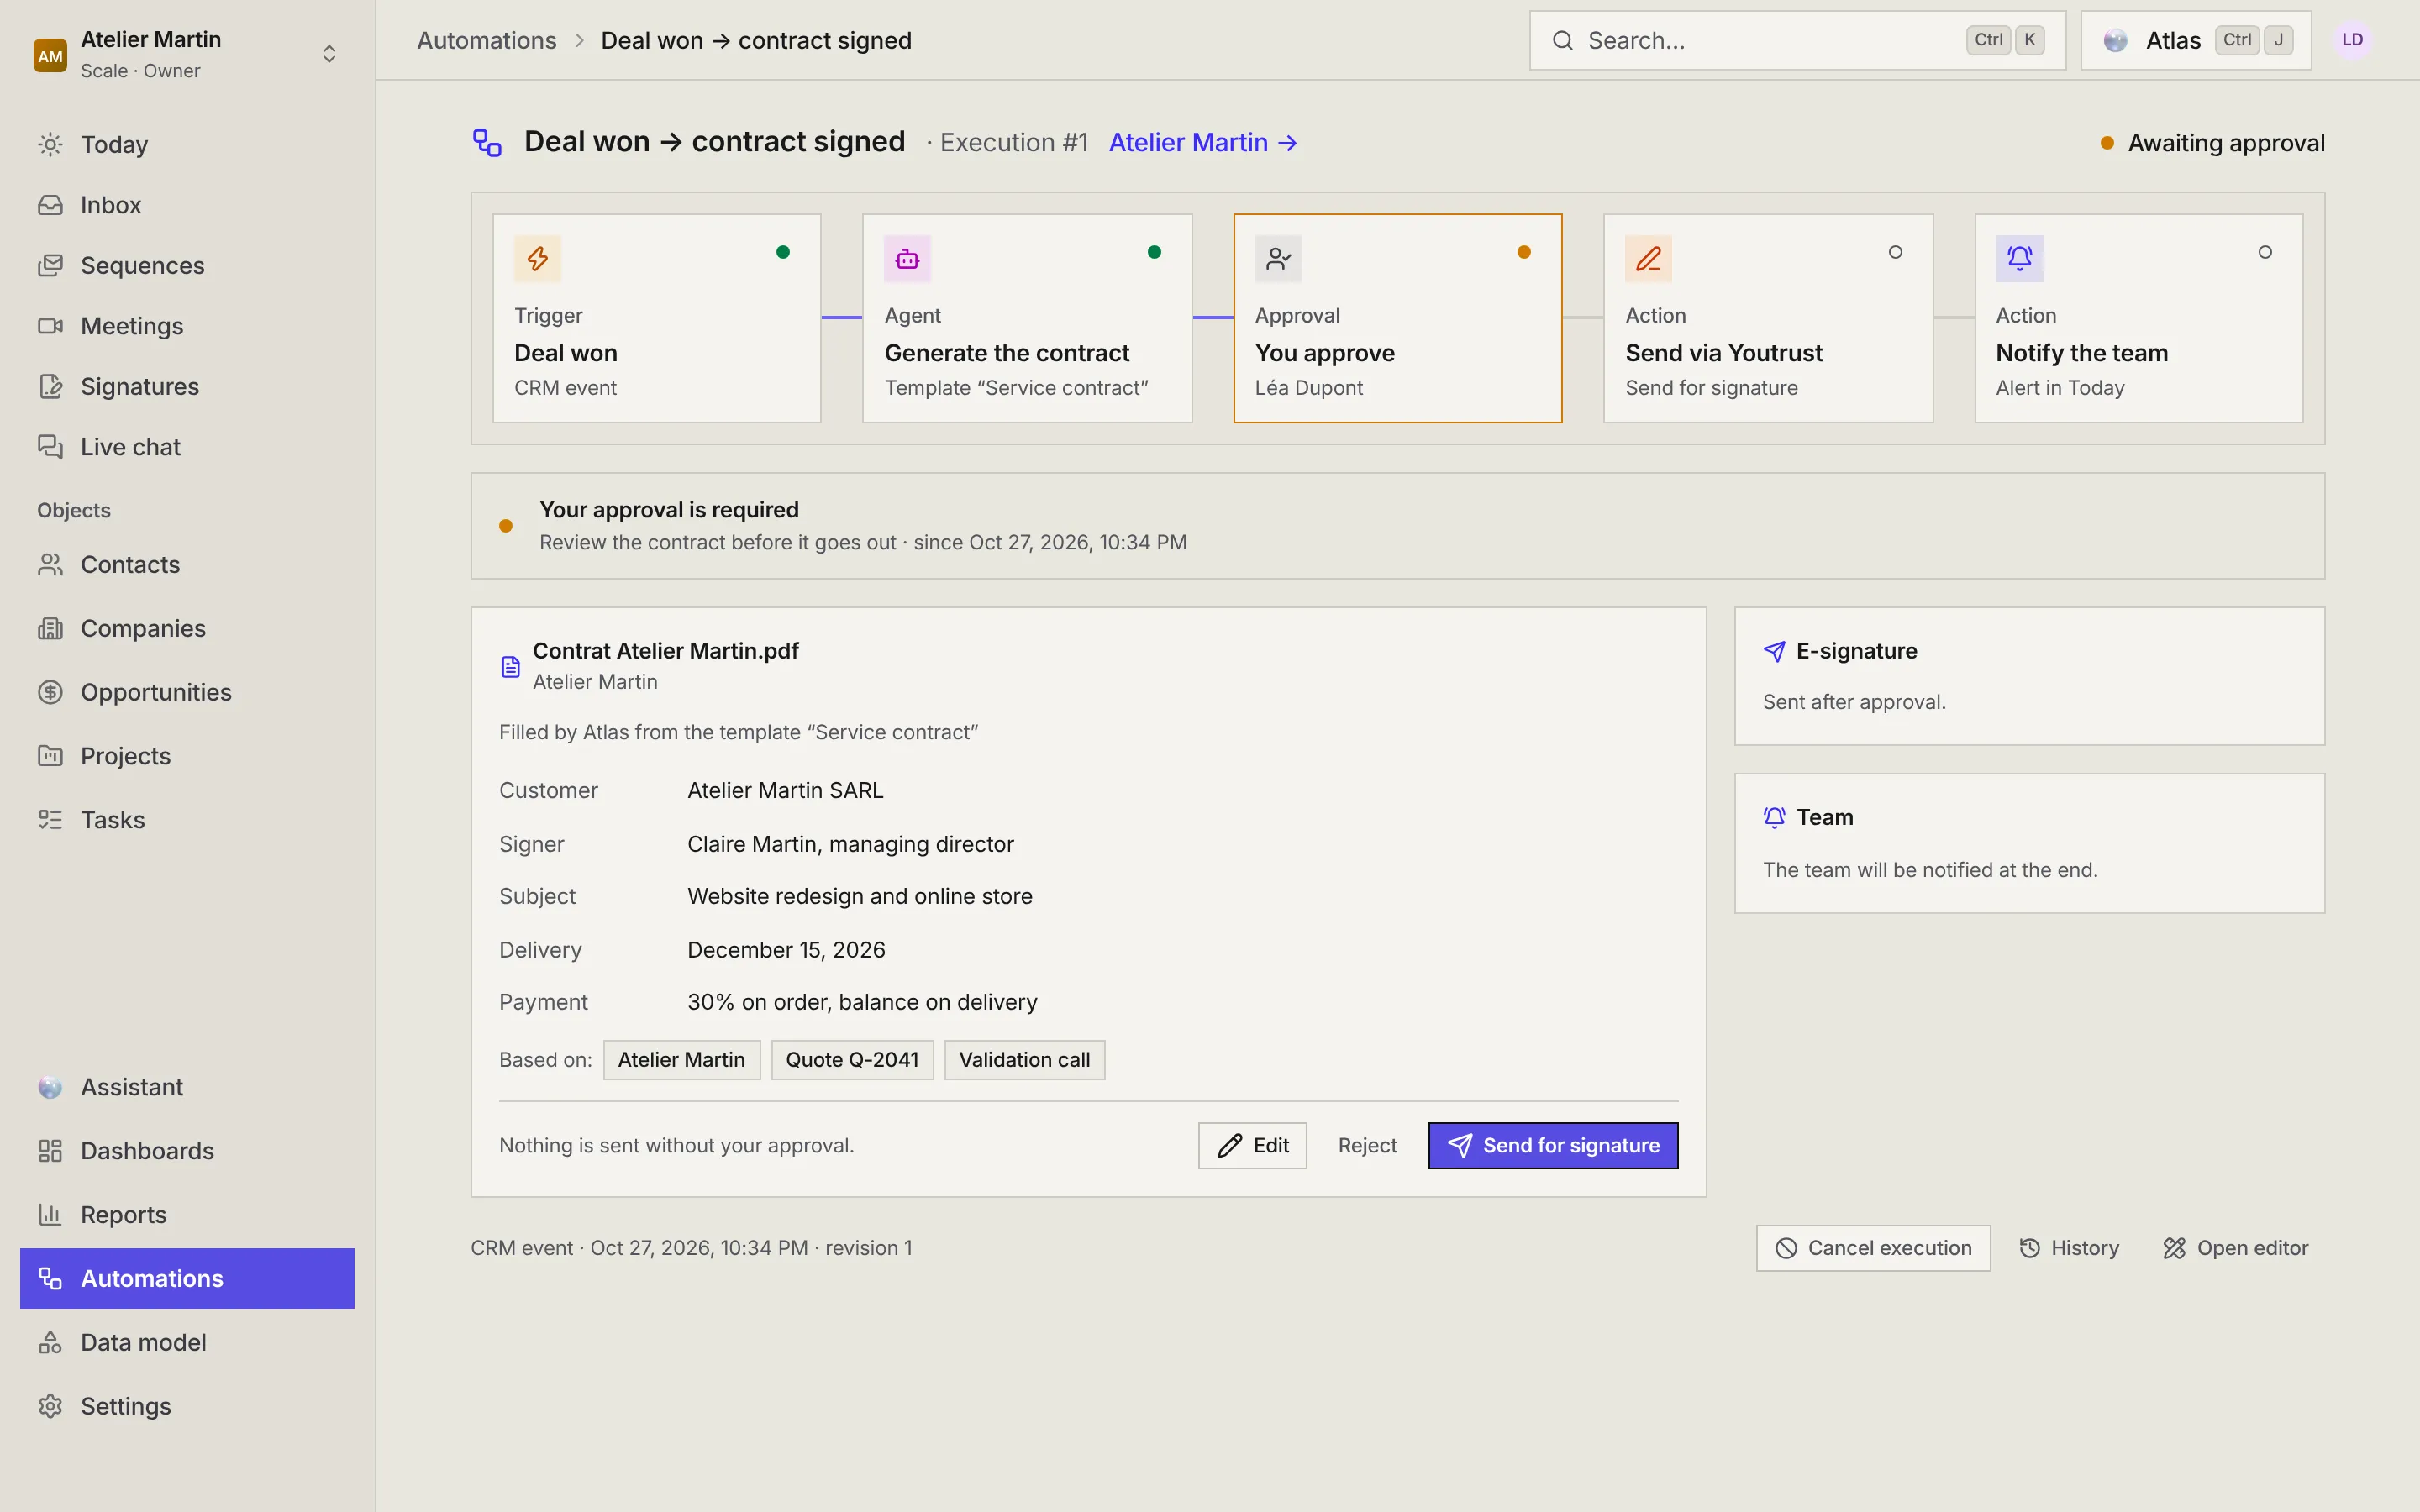
Task: Click the Live chat bubble icon
Action: point(50,447)
